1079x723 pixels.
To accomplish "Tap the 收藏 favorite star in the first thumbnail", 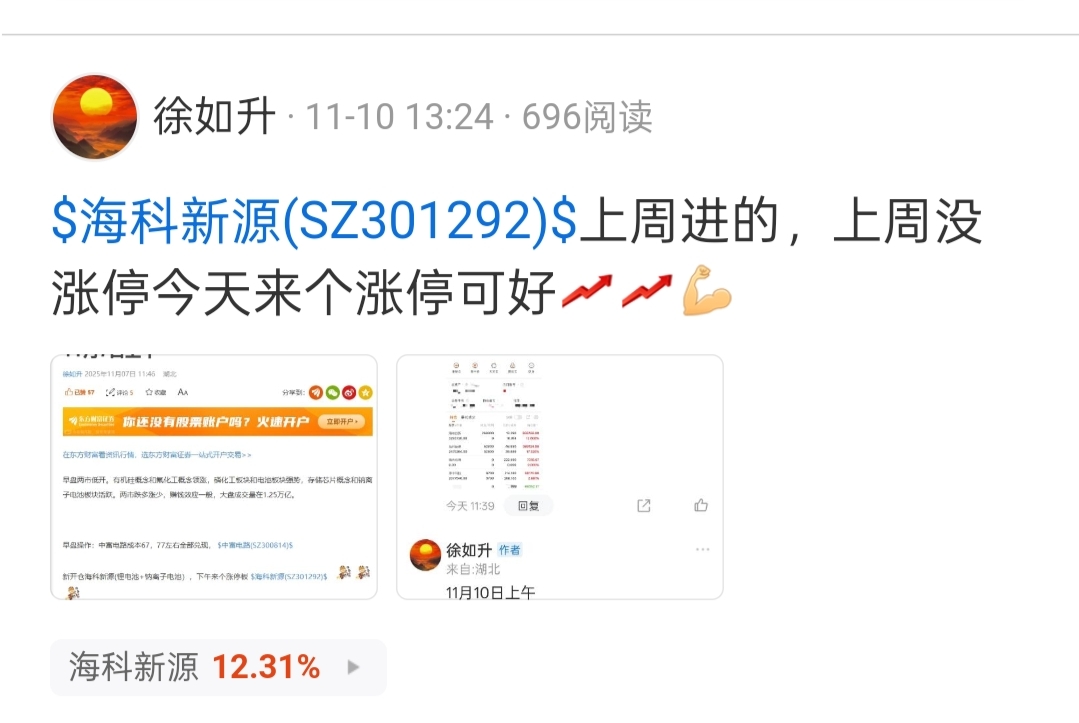I will (156, 392).
